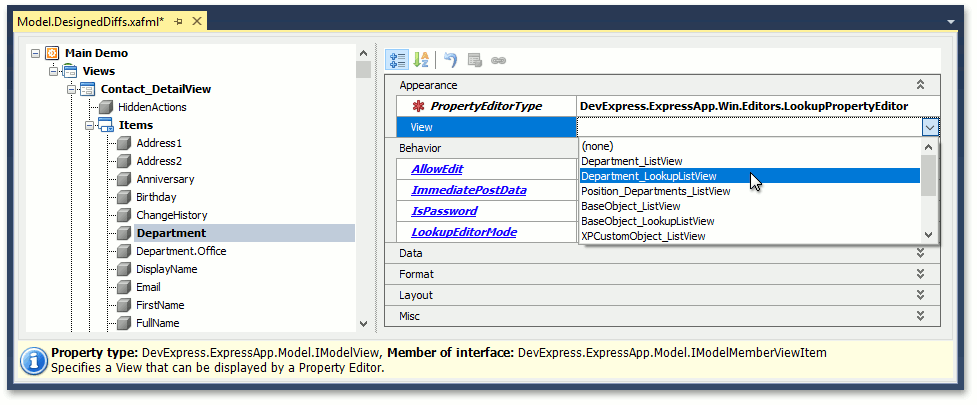Viewport: 977px width, 405px height.
Task: Close the Model.DesignedDiffs.xafml tab
Action: [x=197, y=21]
